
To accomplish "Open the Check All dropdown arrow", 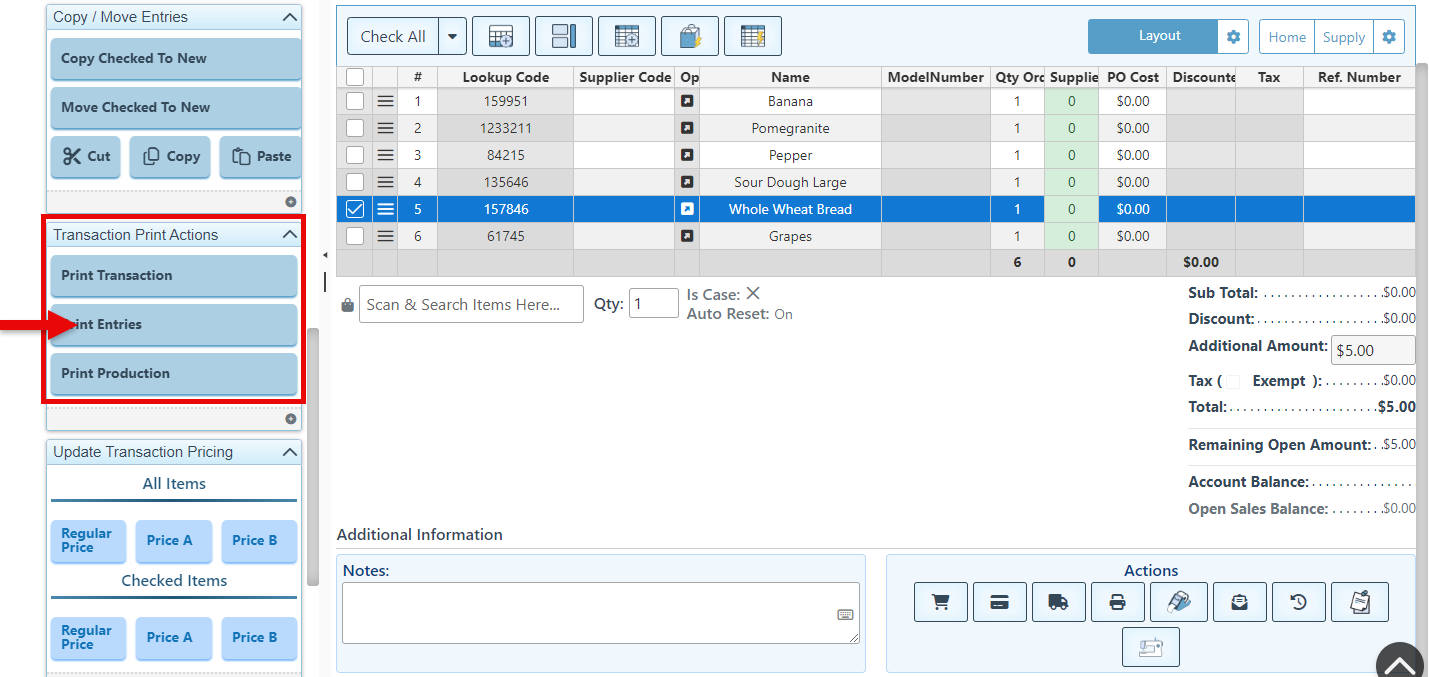I will coord(452,37).
